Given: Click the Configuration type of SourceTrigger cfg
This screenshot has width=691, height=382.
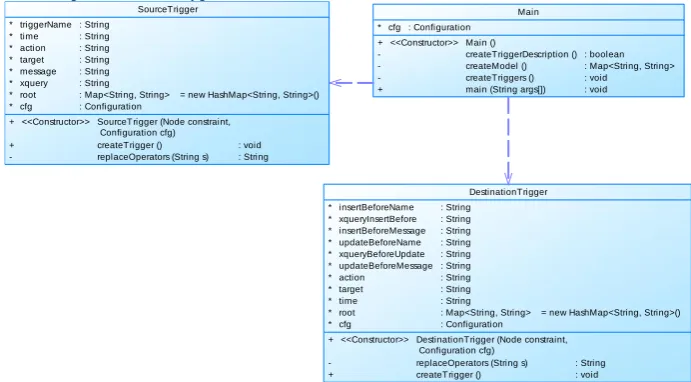Looking at the screenshot, I should click(x=113, y=106).
